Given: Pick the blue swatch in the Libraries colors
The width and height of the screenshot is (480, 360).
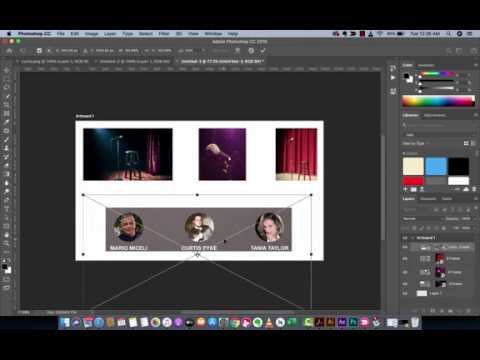Looking at the screenshot, I should coord(436,166).
